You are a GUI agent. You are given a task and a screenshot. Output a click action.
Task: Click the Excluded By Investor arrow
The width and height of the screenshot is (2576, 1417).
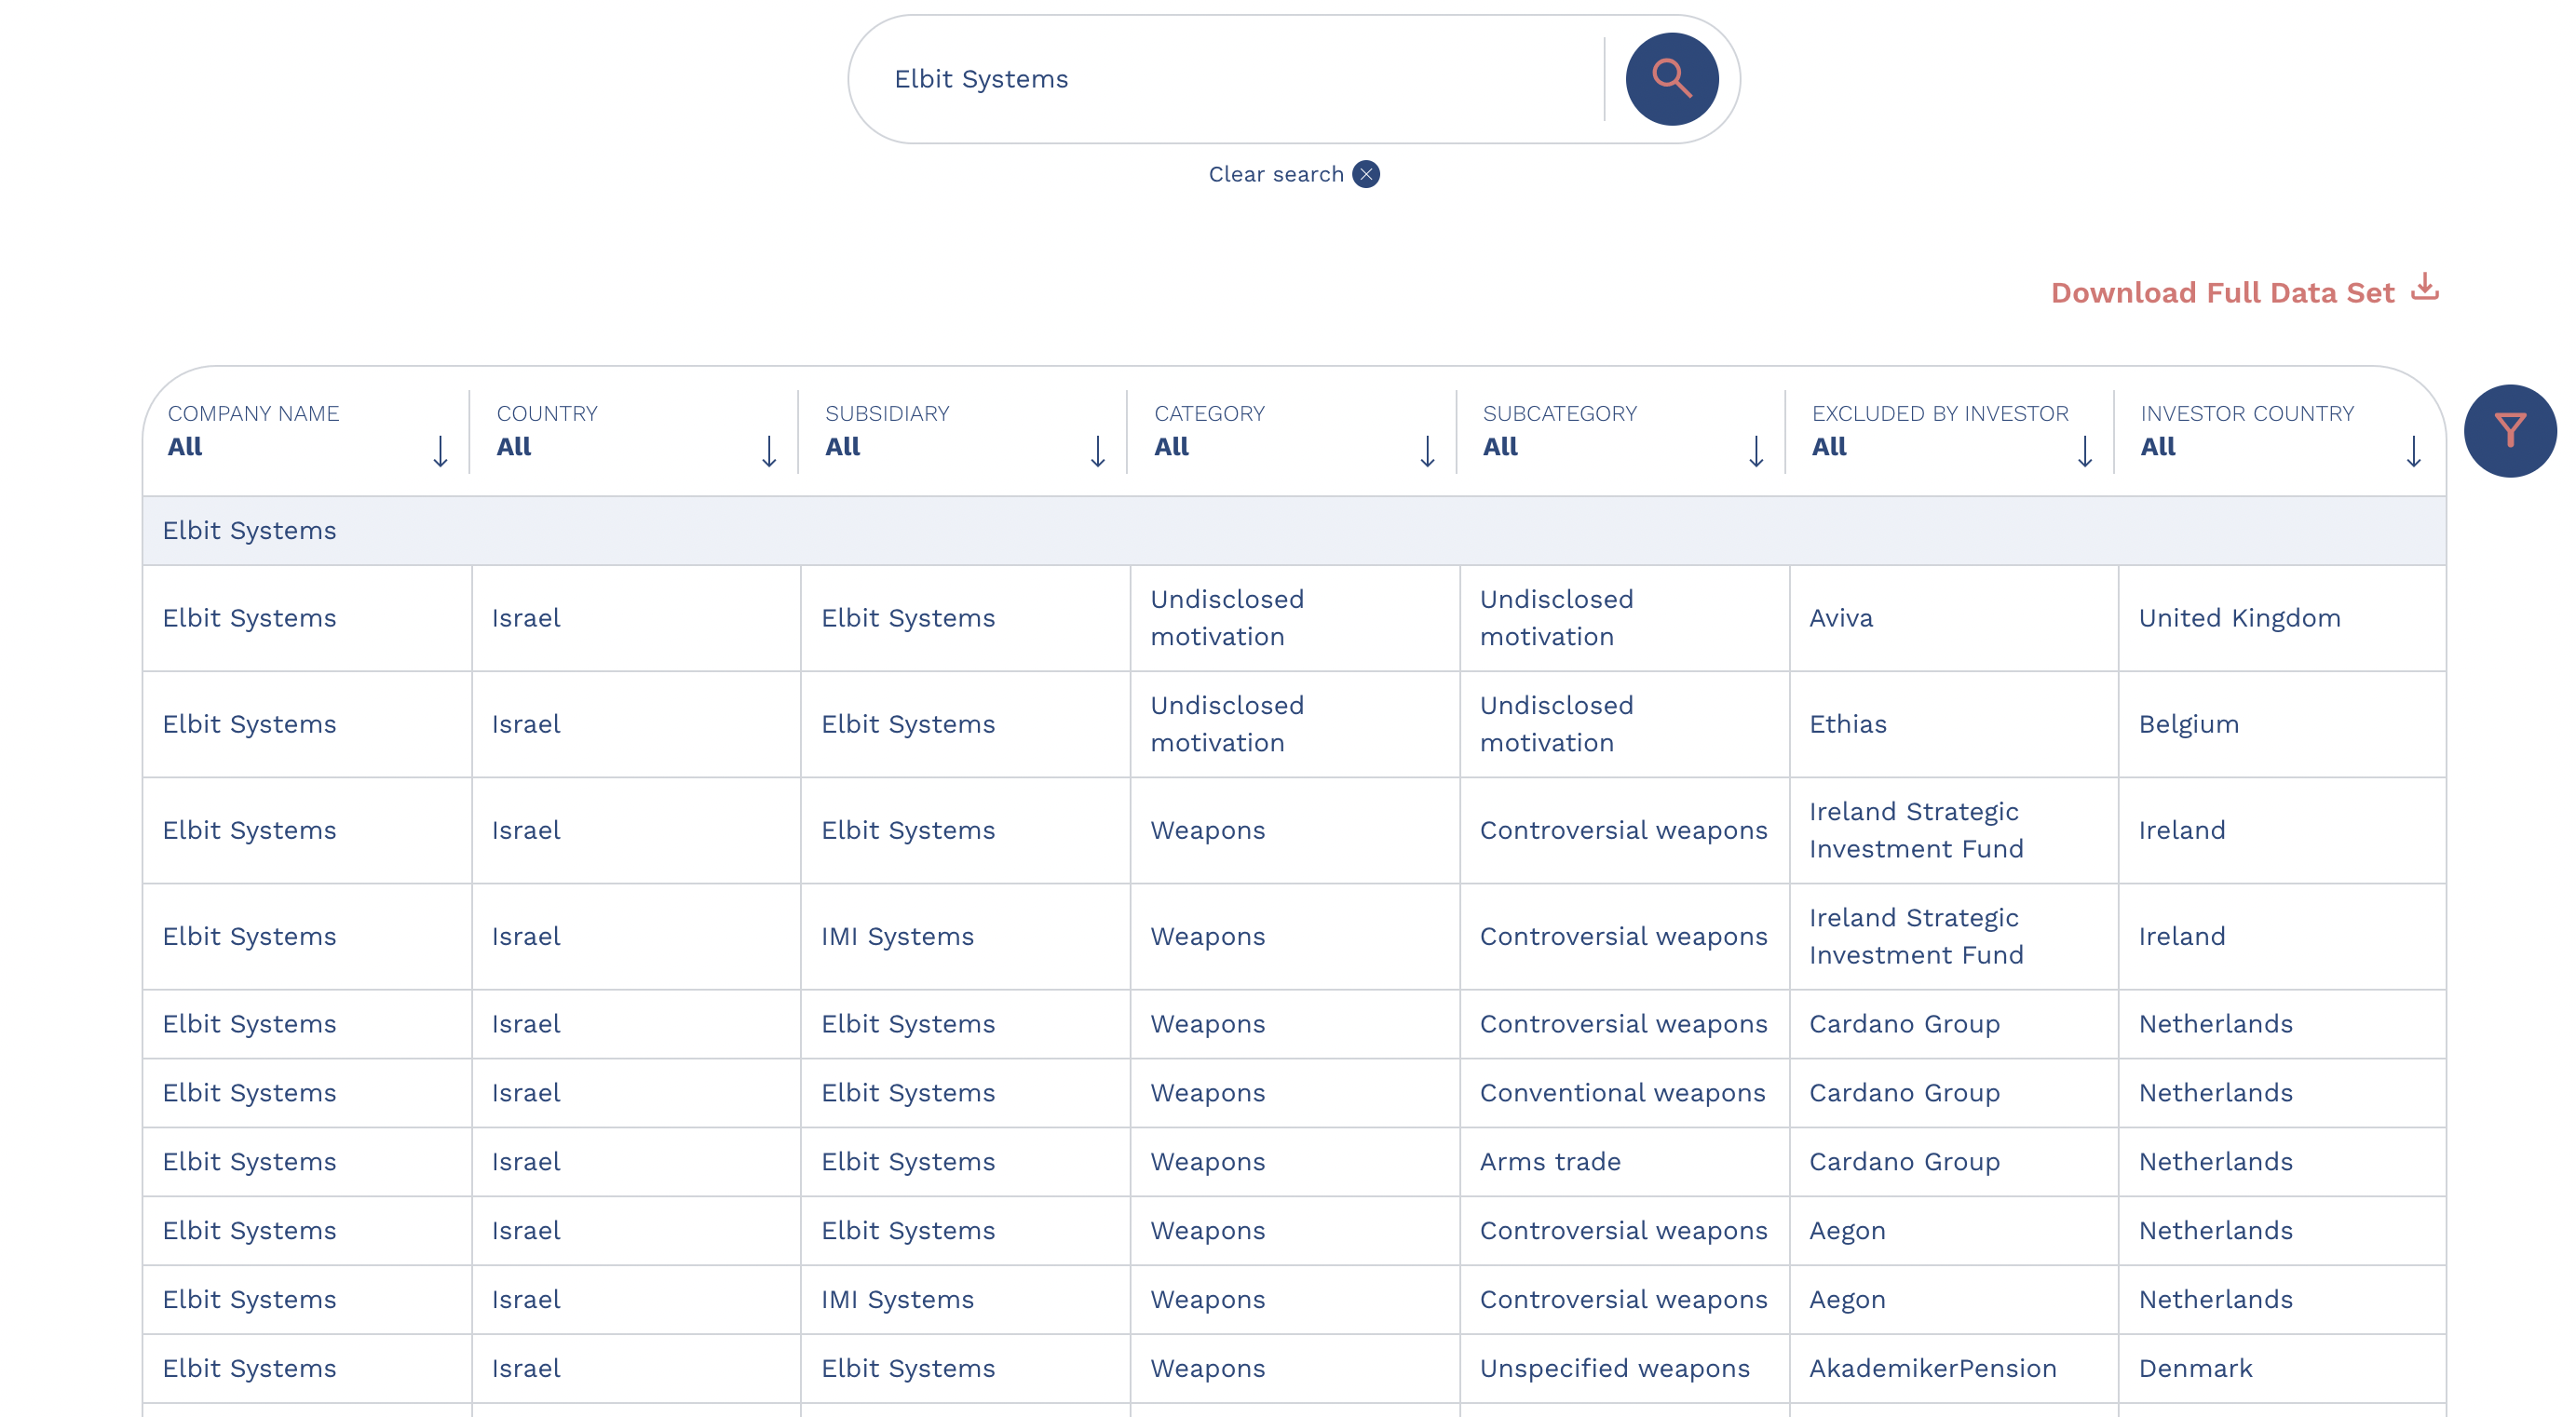pos(2084,451)
